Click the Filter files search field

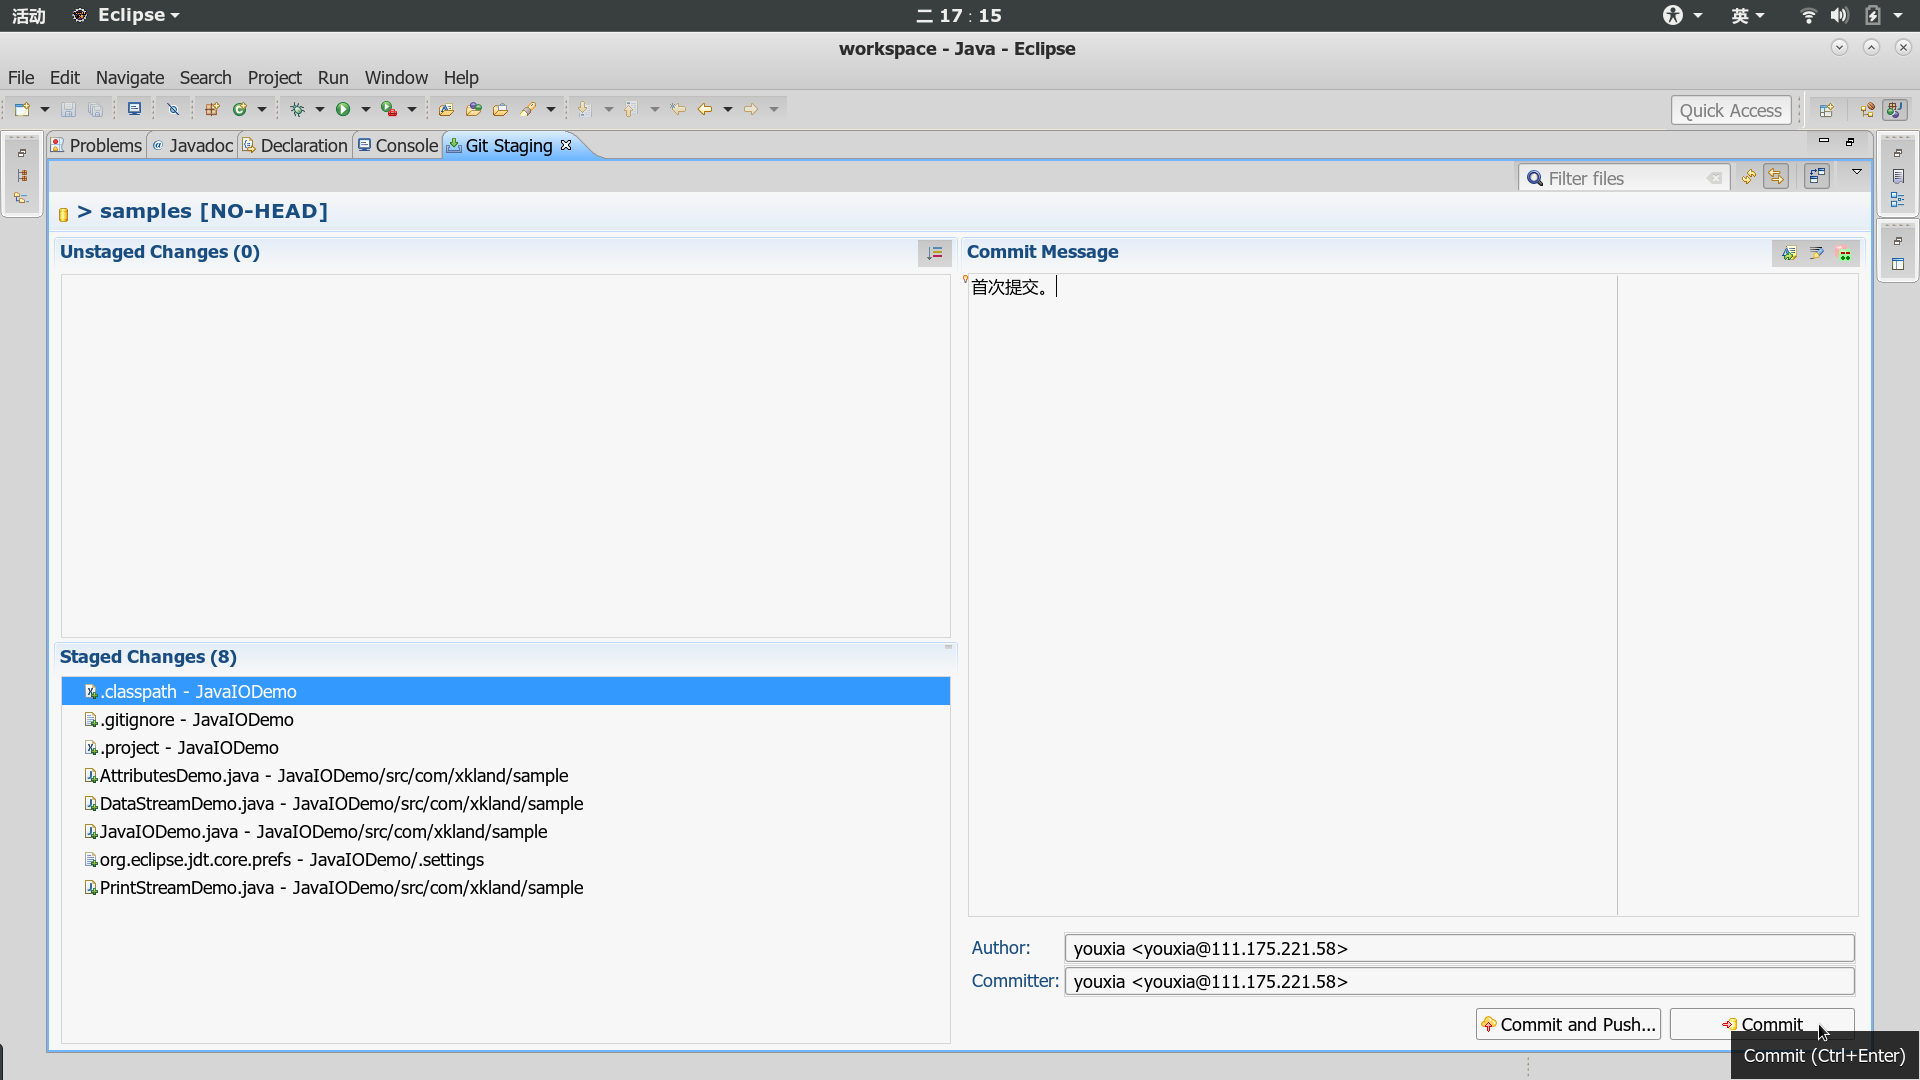tap(1624, 178)
